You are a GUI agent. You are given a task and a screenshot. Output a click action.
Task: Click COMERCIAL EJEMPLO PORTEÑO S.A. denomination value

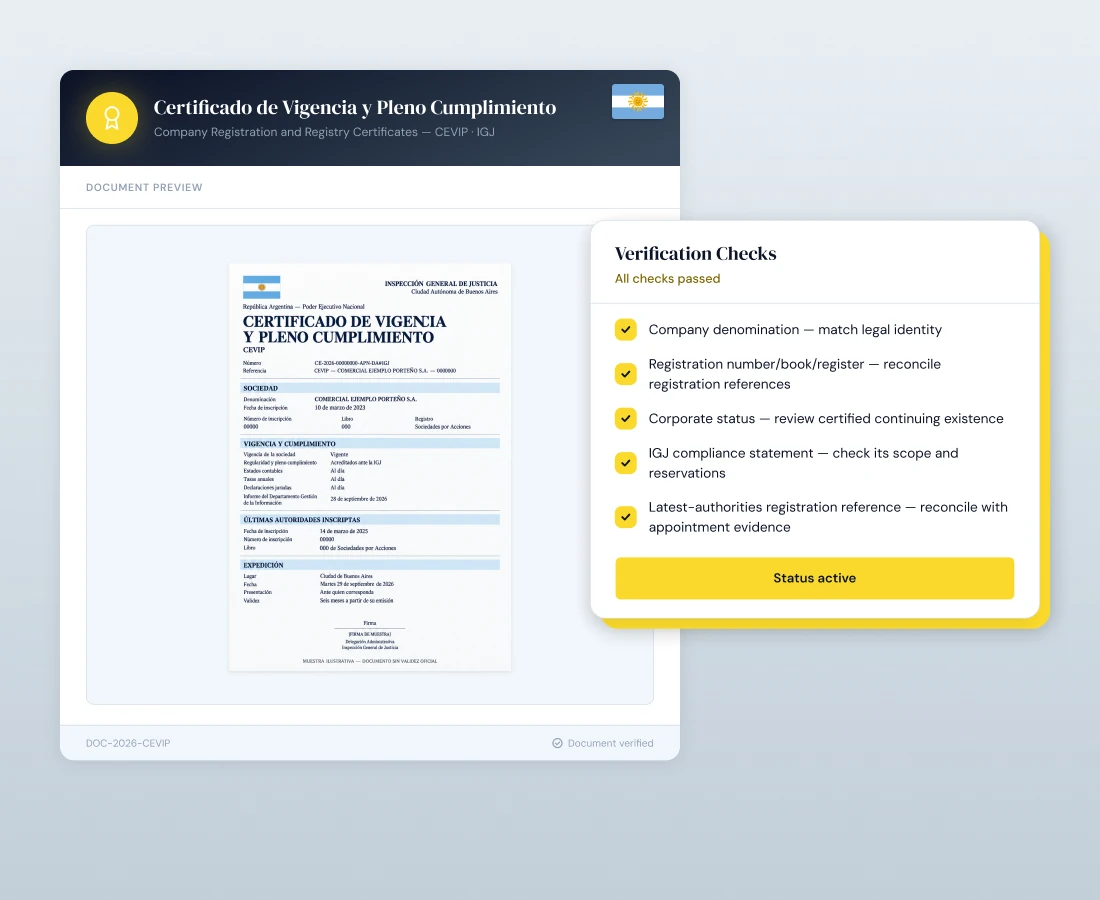(x=365, y=399)
